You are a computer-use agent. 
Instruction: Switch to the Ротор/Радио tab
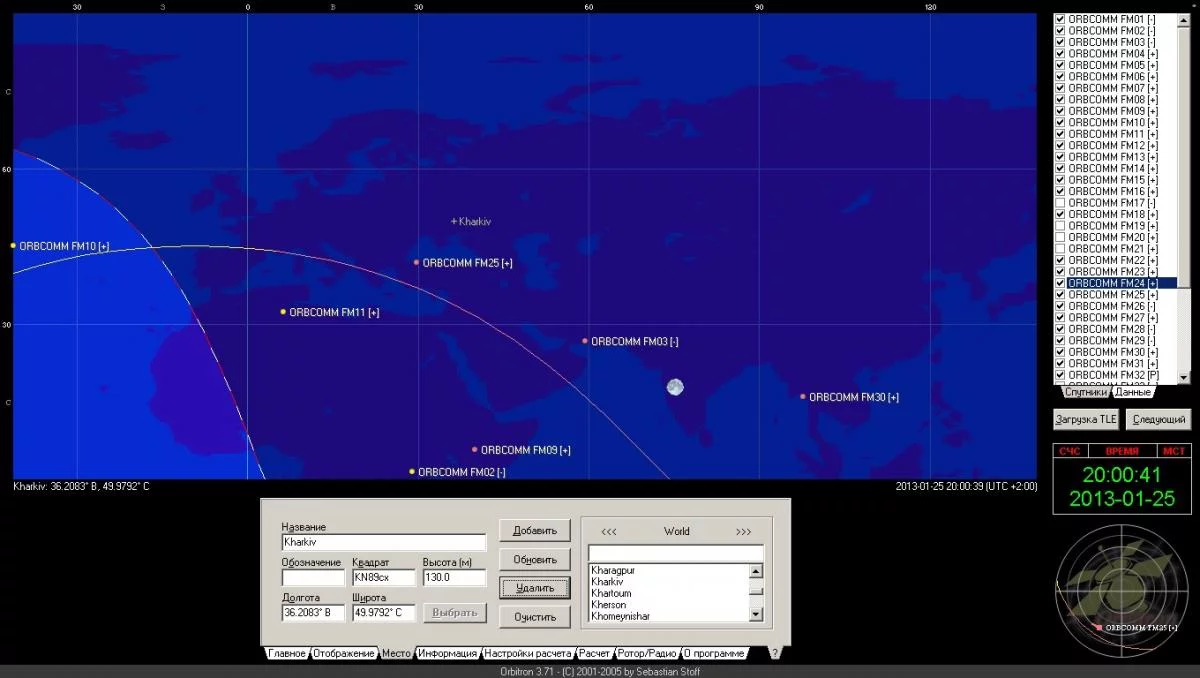(x=647, y=653)
